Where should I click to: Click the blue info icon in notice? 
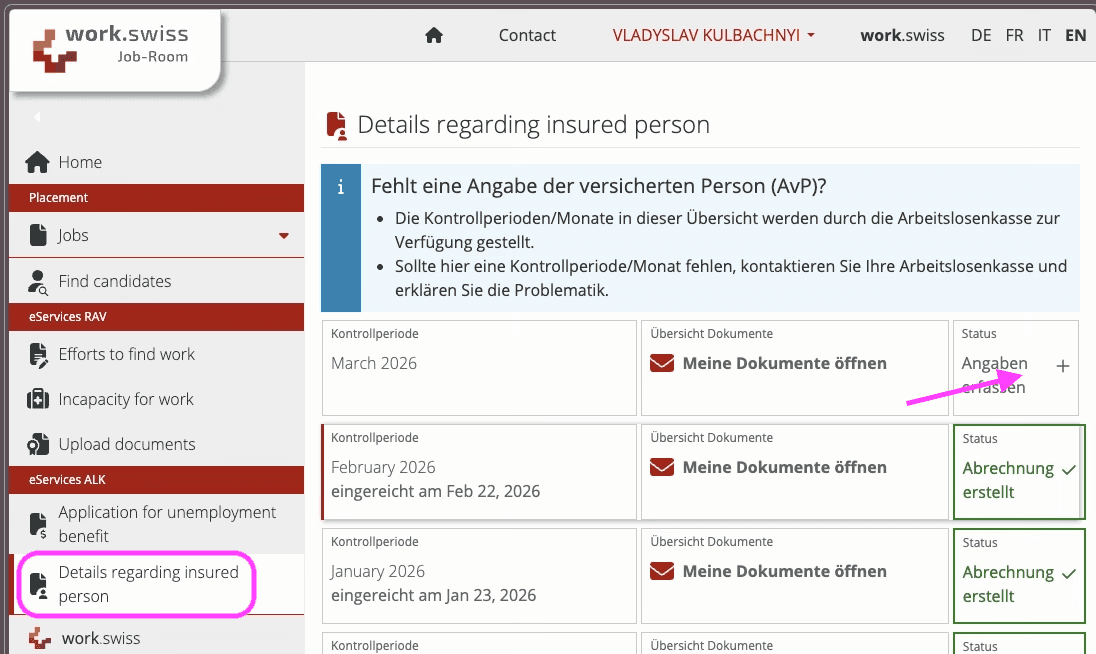[341, 187]
